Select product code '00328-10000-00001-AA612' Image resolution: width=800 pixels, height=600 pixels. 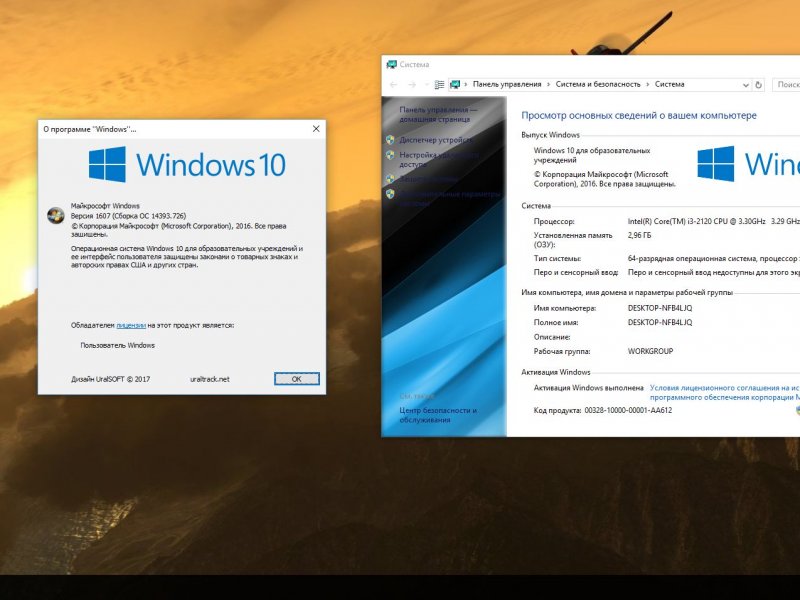pos(628,410)
